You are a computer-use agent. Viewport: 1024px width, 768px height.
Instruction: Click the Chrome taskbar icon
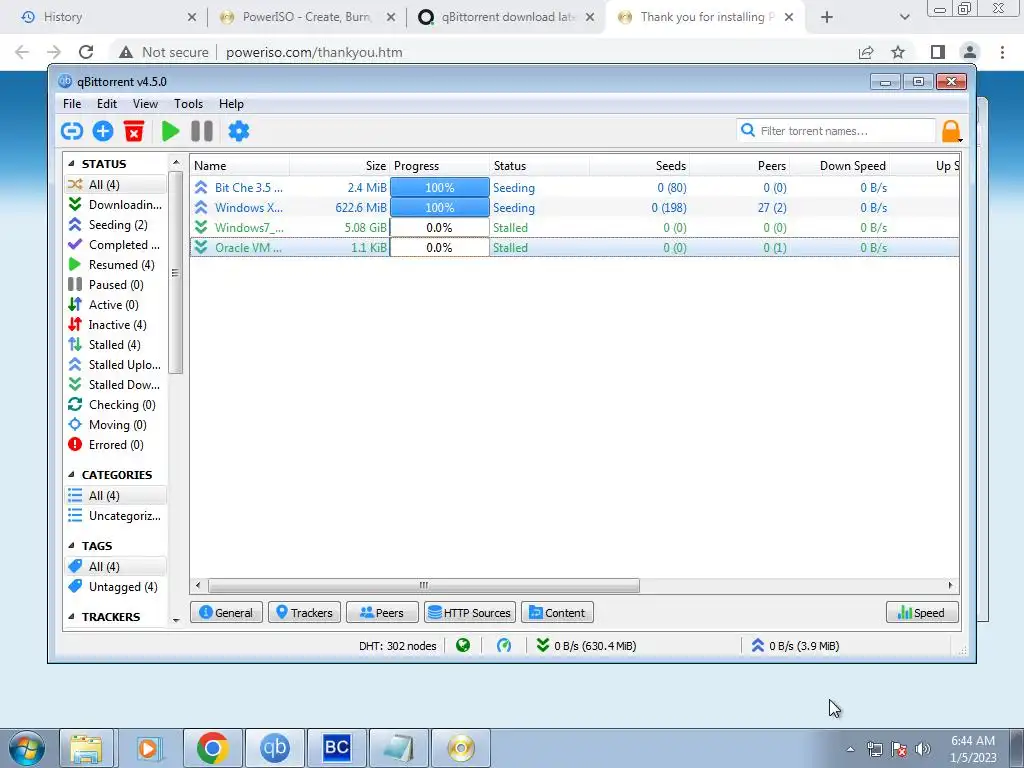click(x=212, y=748)
